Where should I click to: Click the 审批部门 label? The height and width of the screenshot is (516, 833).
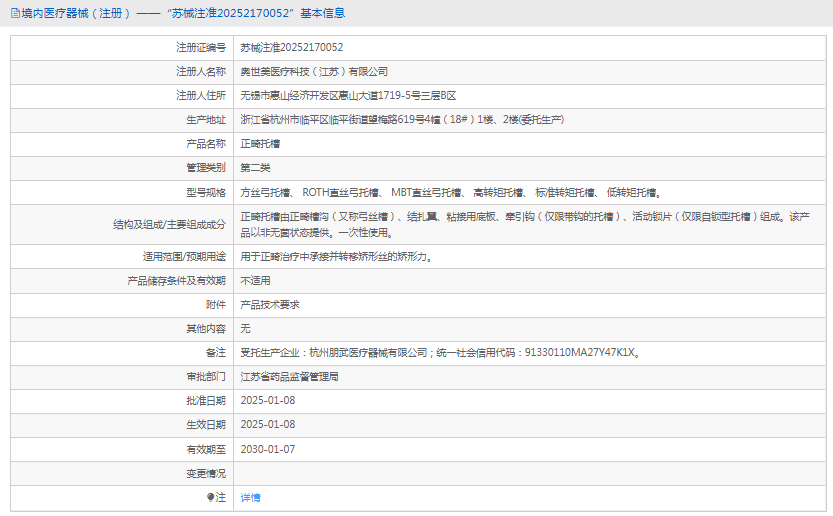click(206, 377)
